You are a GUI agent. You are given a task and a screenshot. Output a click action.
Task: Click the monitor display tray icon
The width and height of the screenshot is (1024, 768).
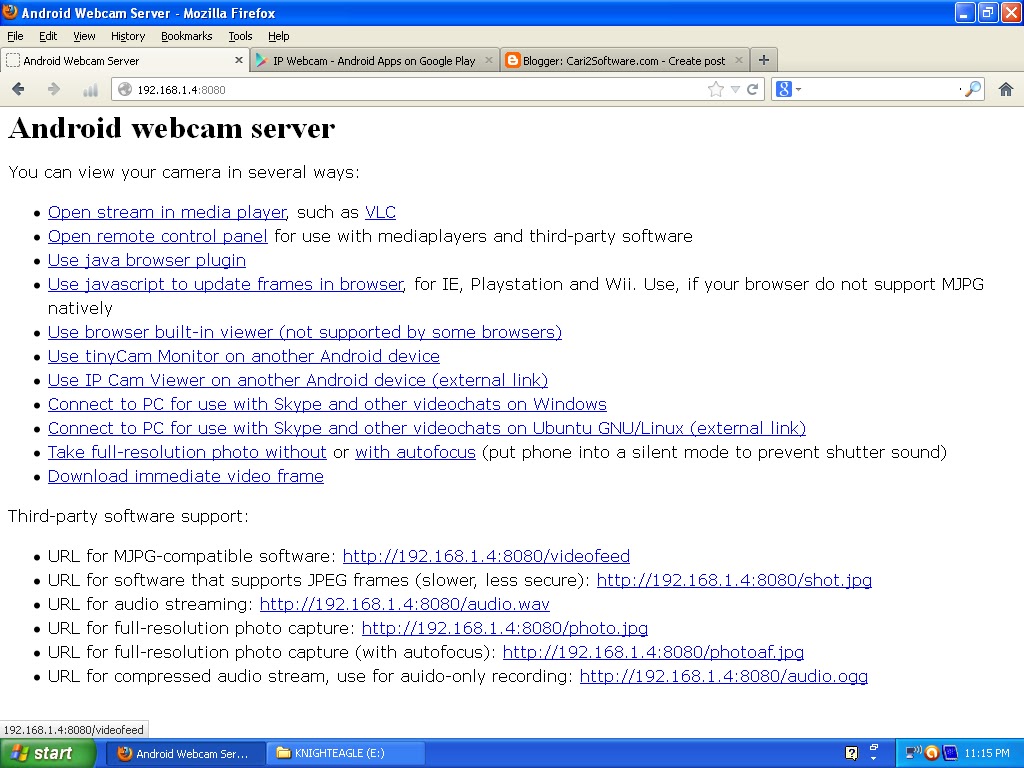coord(951,753)
